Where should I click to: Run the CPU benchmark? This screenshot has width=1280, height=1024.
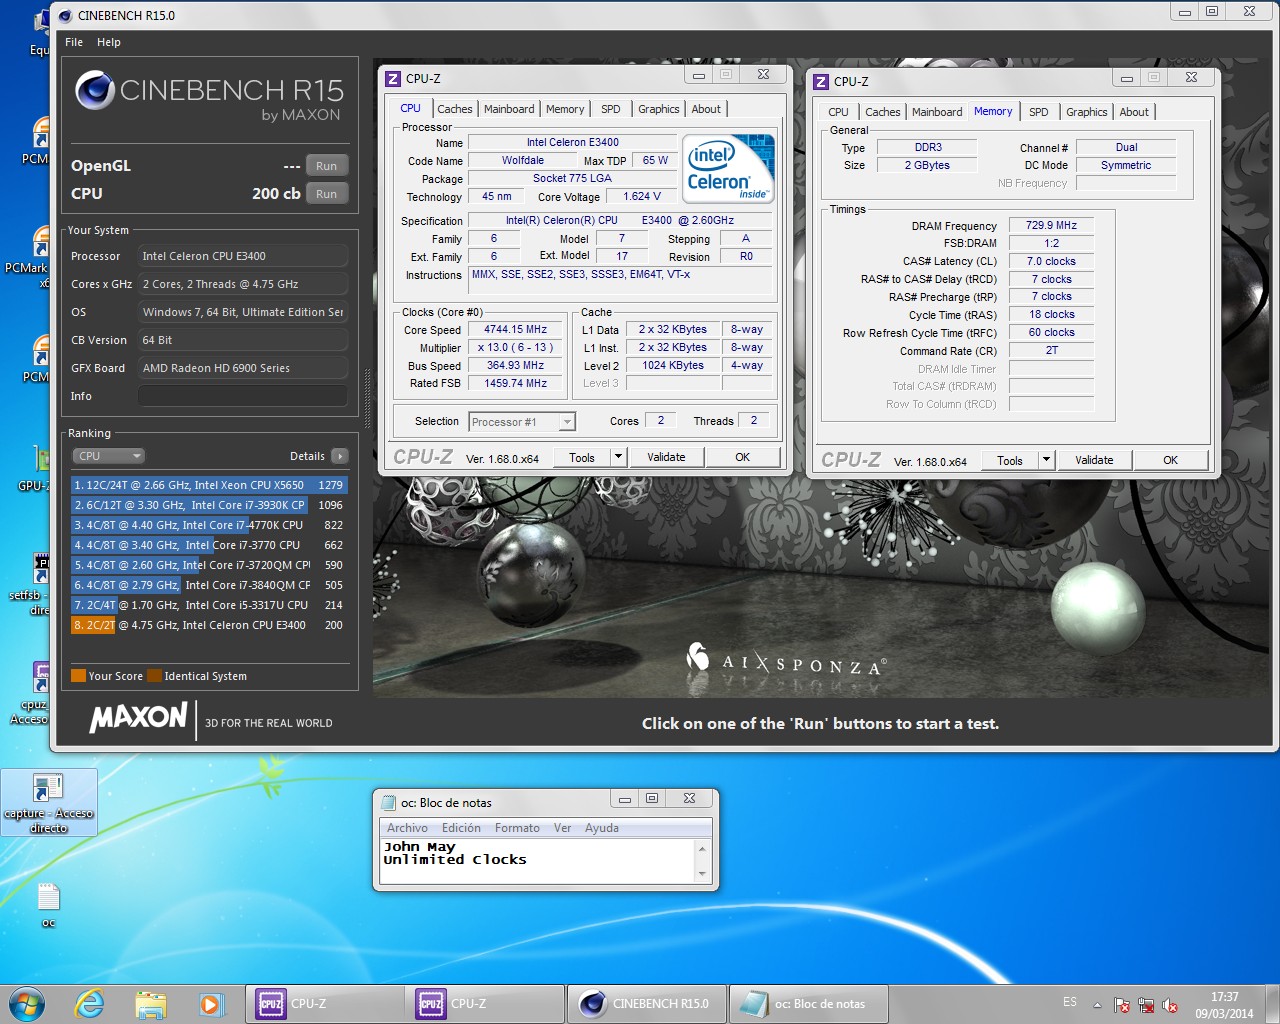click(326, 194)
